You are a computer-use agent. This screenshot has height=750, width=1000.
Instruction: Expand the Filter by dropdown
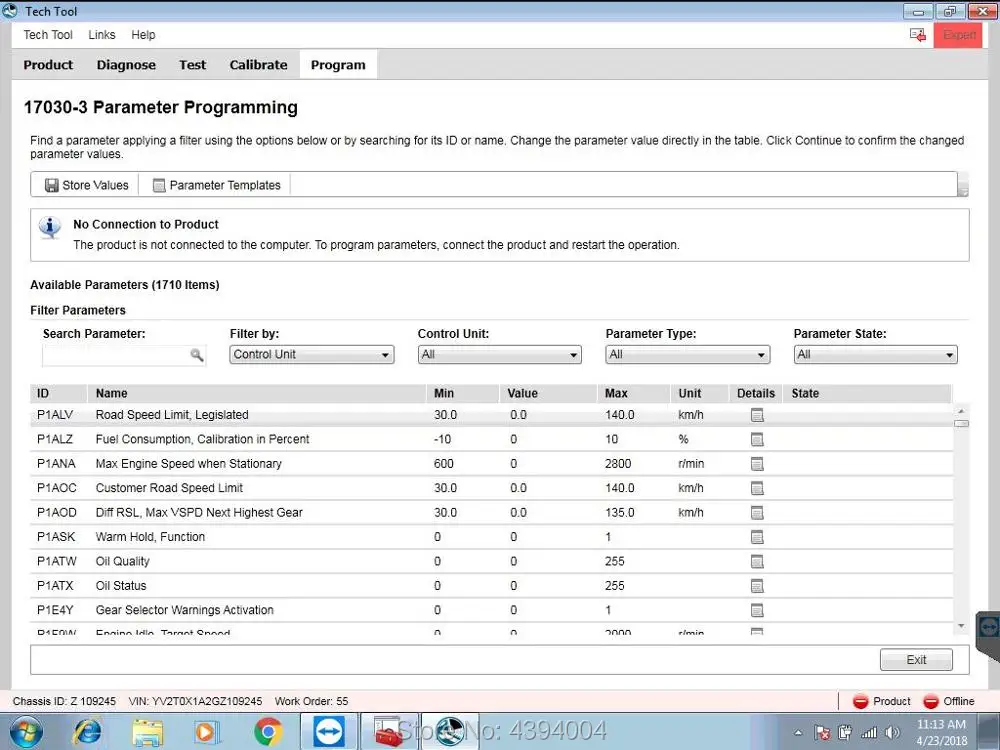click(311, 355)
